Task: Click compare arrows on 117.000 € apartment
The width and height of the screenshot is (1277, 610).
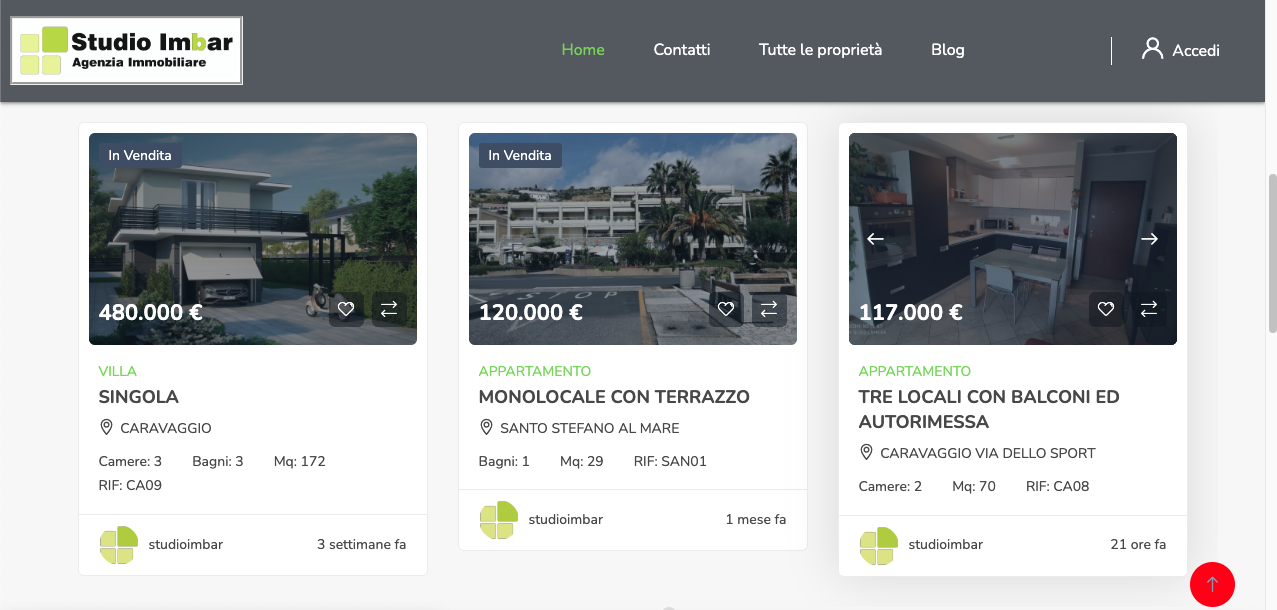Action: pos(1149,309)
